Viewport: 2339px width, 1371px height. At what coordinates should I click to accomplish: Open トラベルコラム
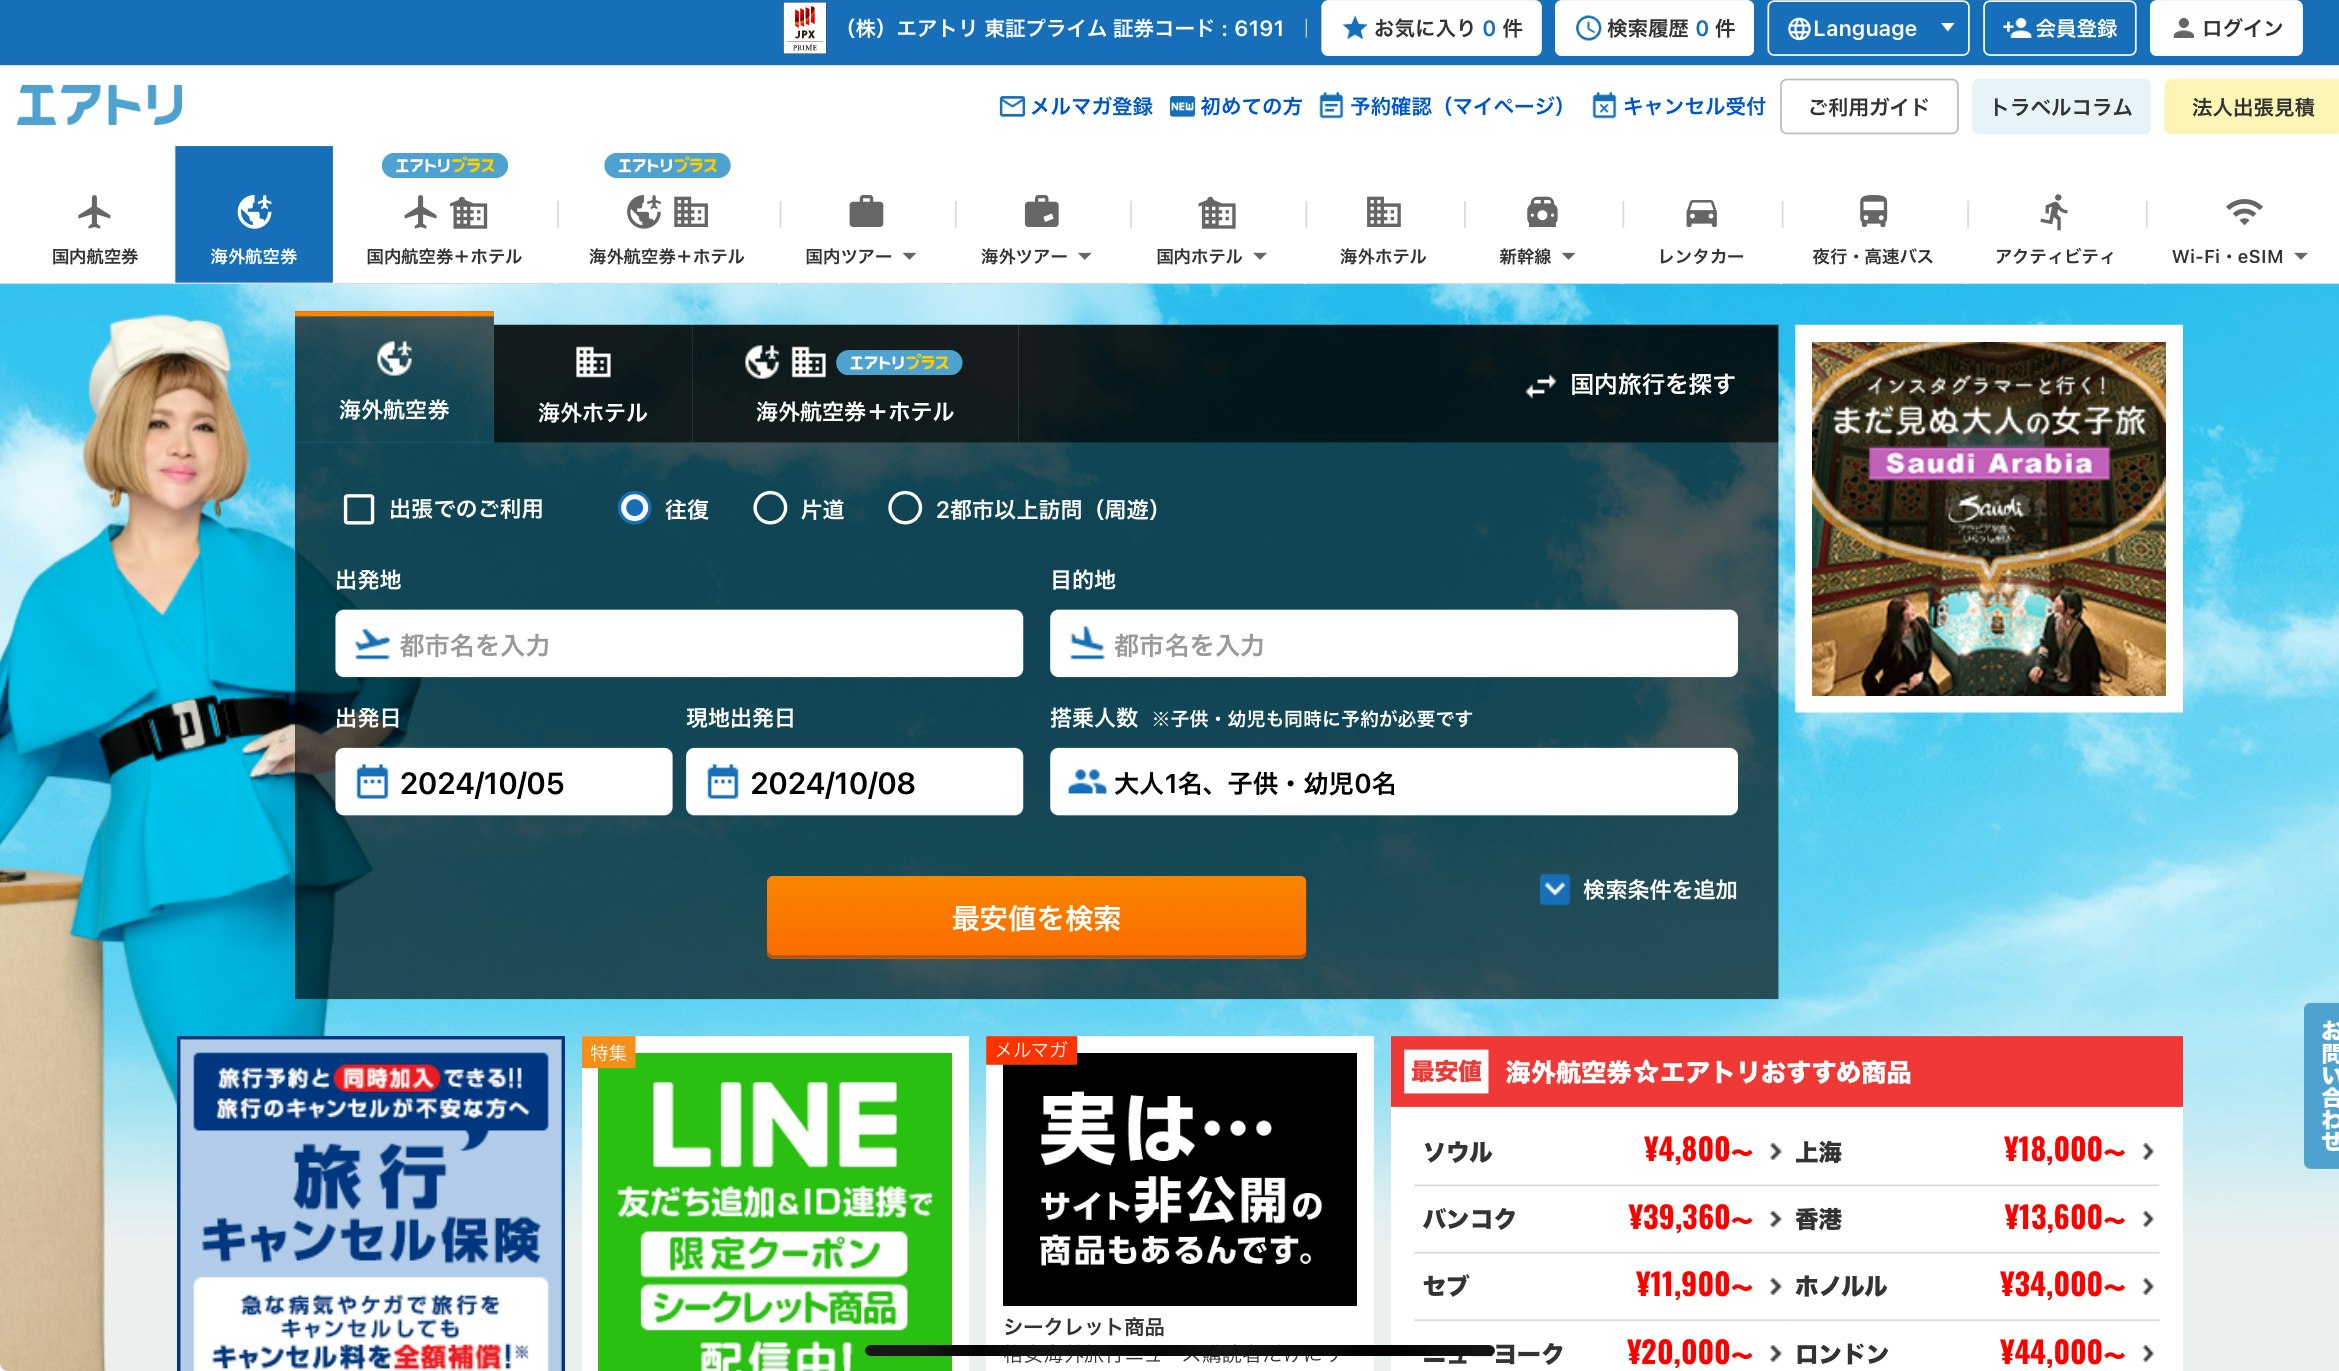2061,107
